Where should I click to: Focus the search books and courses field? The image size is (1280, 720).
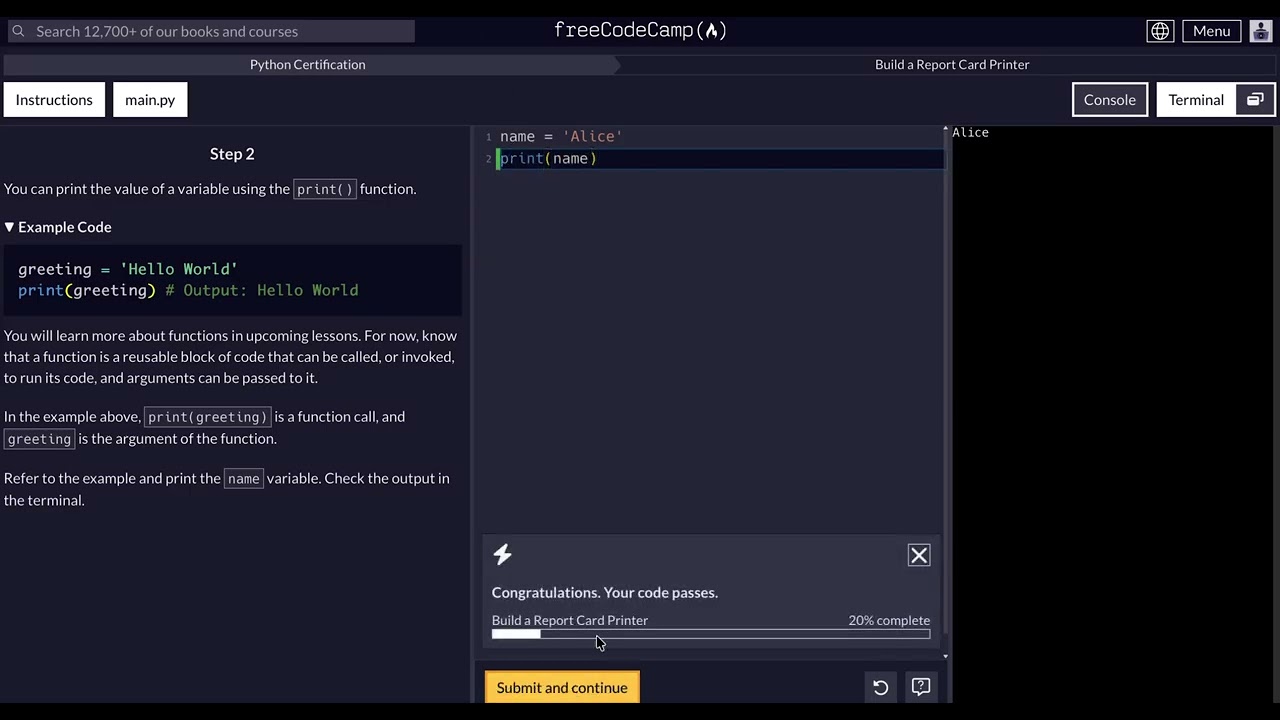click(210, 31)
